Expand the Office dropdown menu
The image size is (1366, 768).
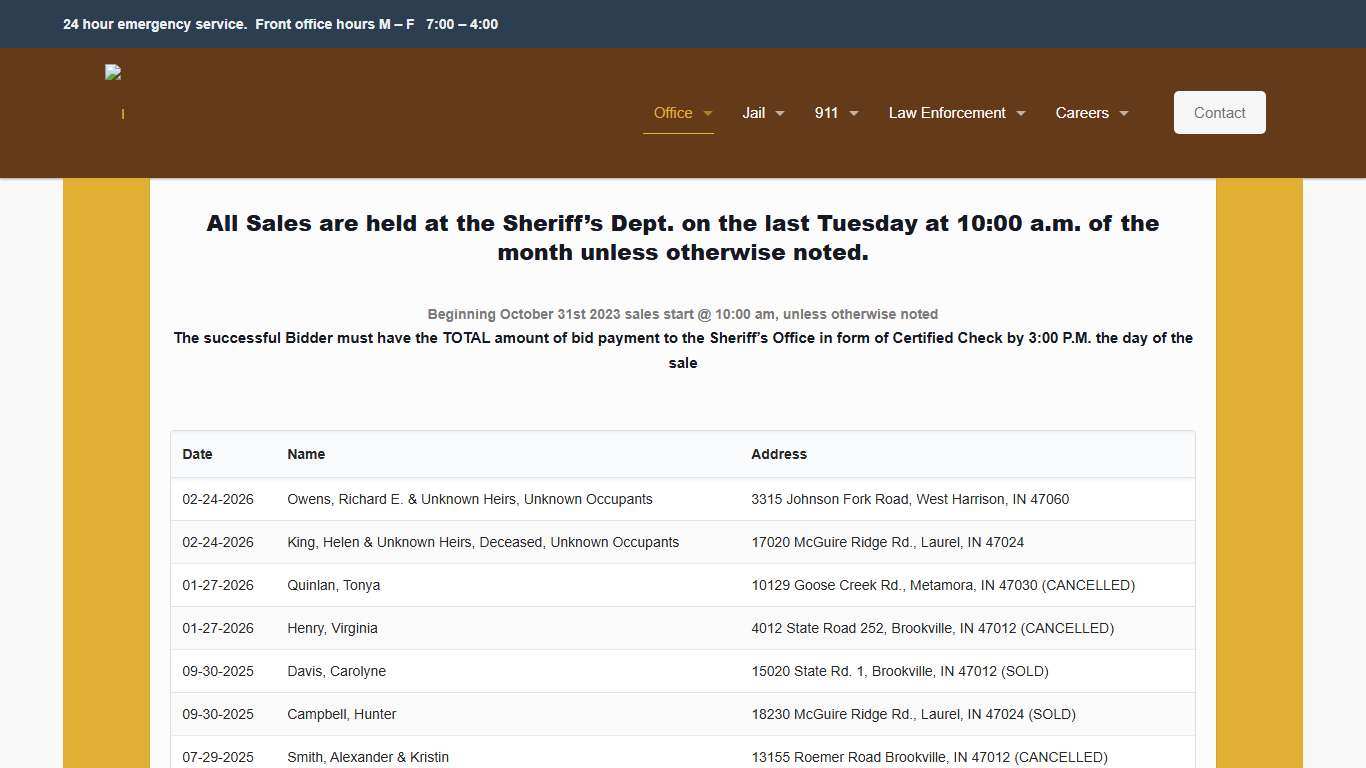click(x=709, y=113)
